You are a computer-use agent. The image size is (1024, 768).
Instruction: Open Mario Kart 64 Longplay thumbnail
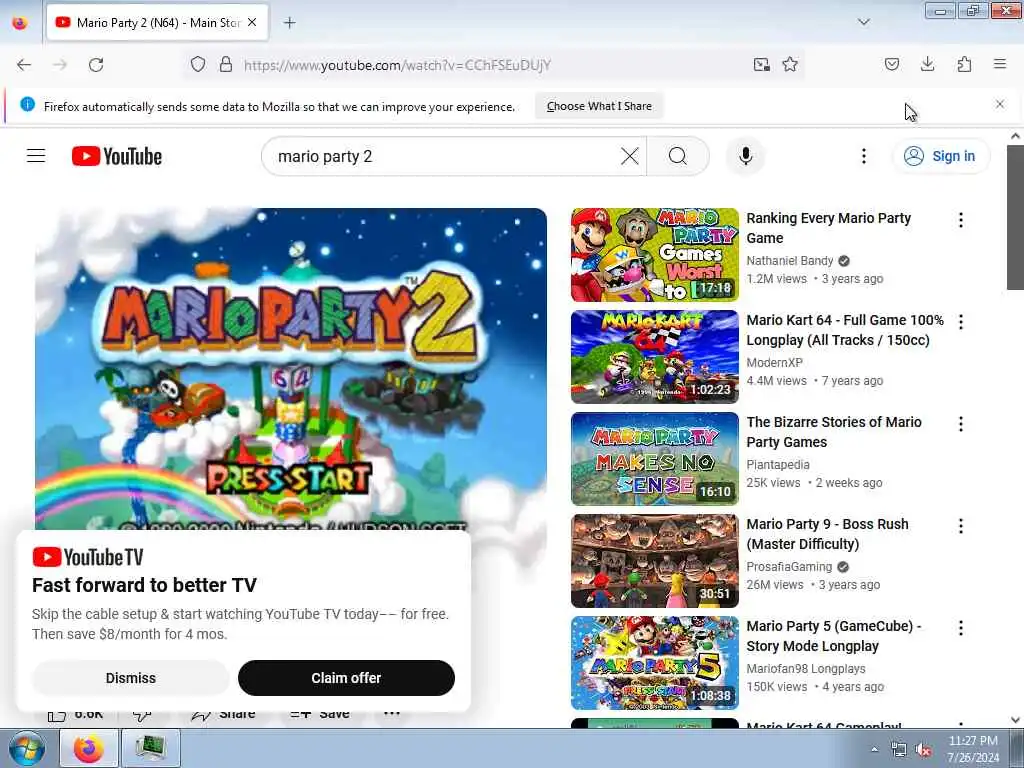pyautogui.click(x=654, y=357)
